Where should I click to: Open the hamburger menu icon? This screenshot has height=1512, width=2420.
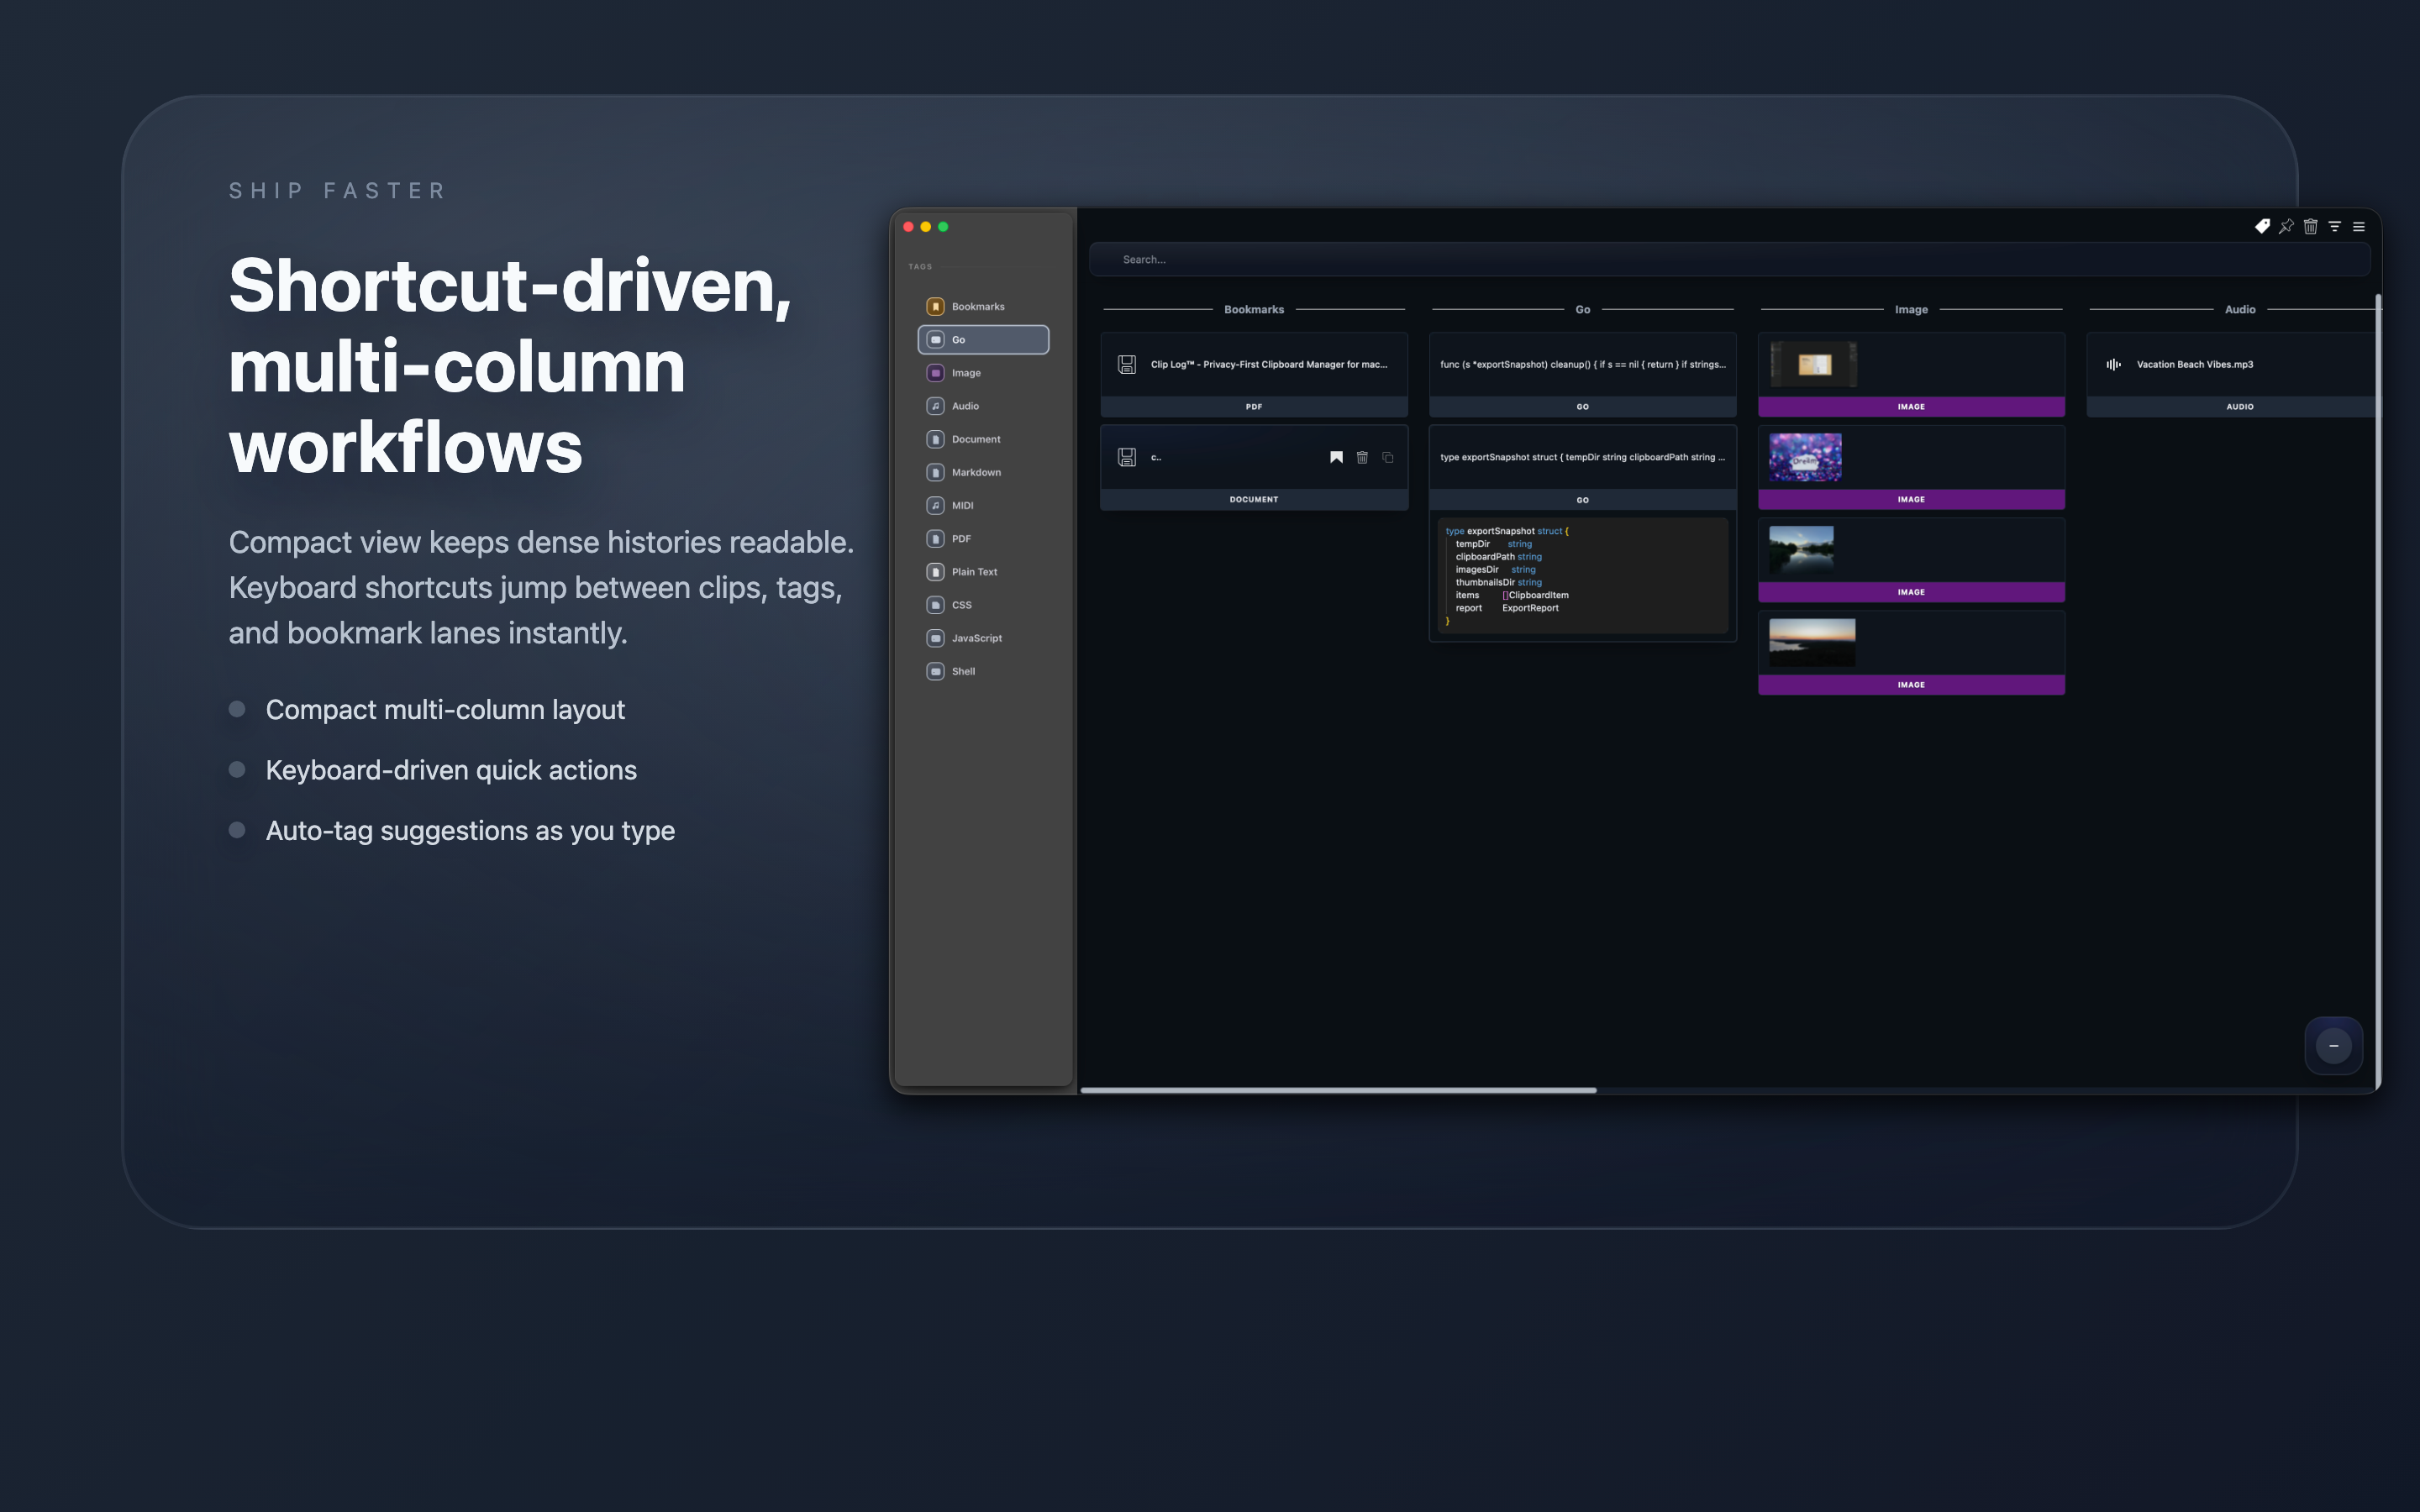tap(2358, 227)
